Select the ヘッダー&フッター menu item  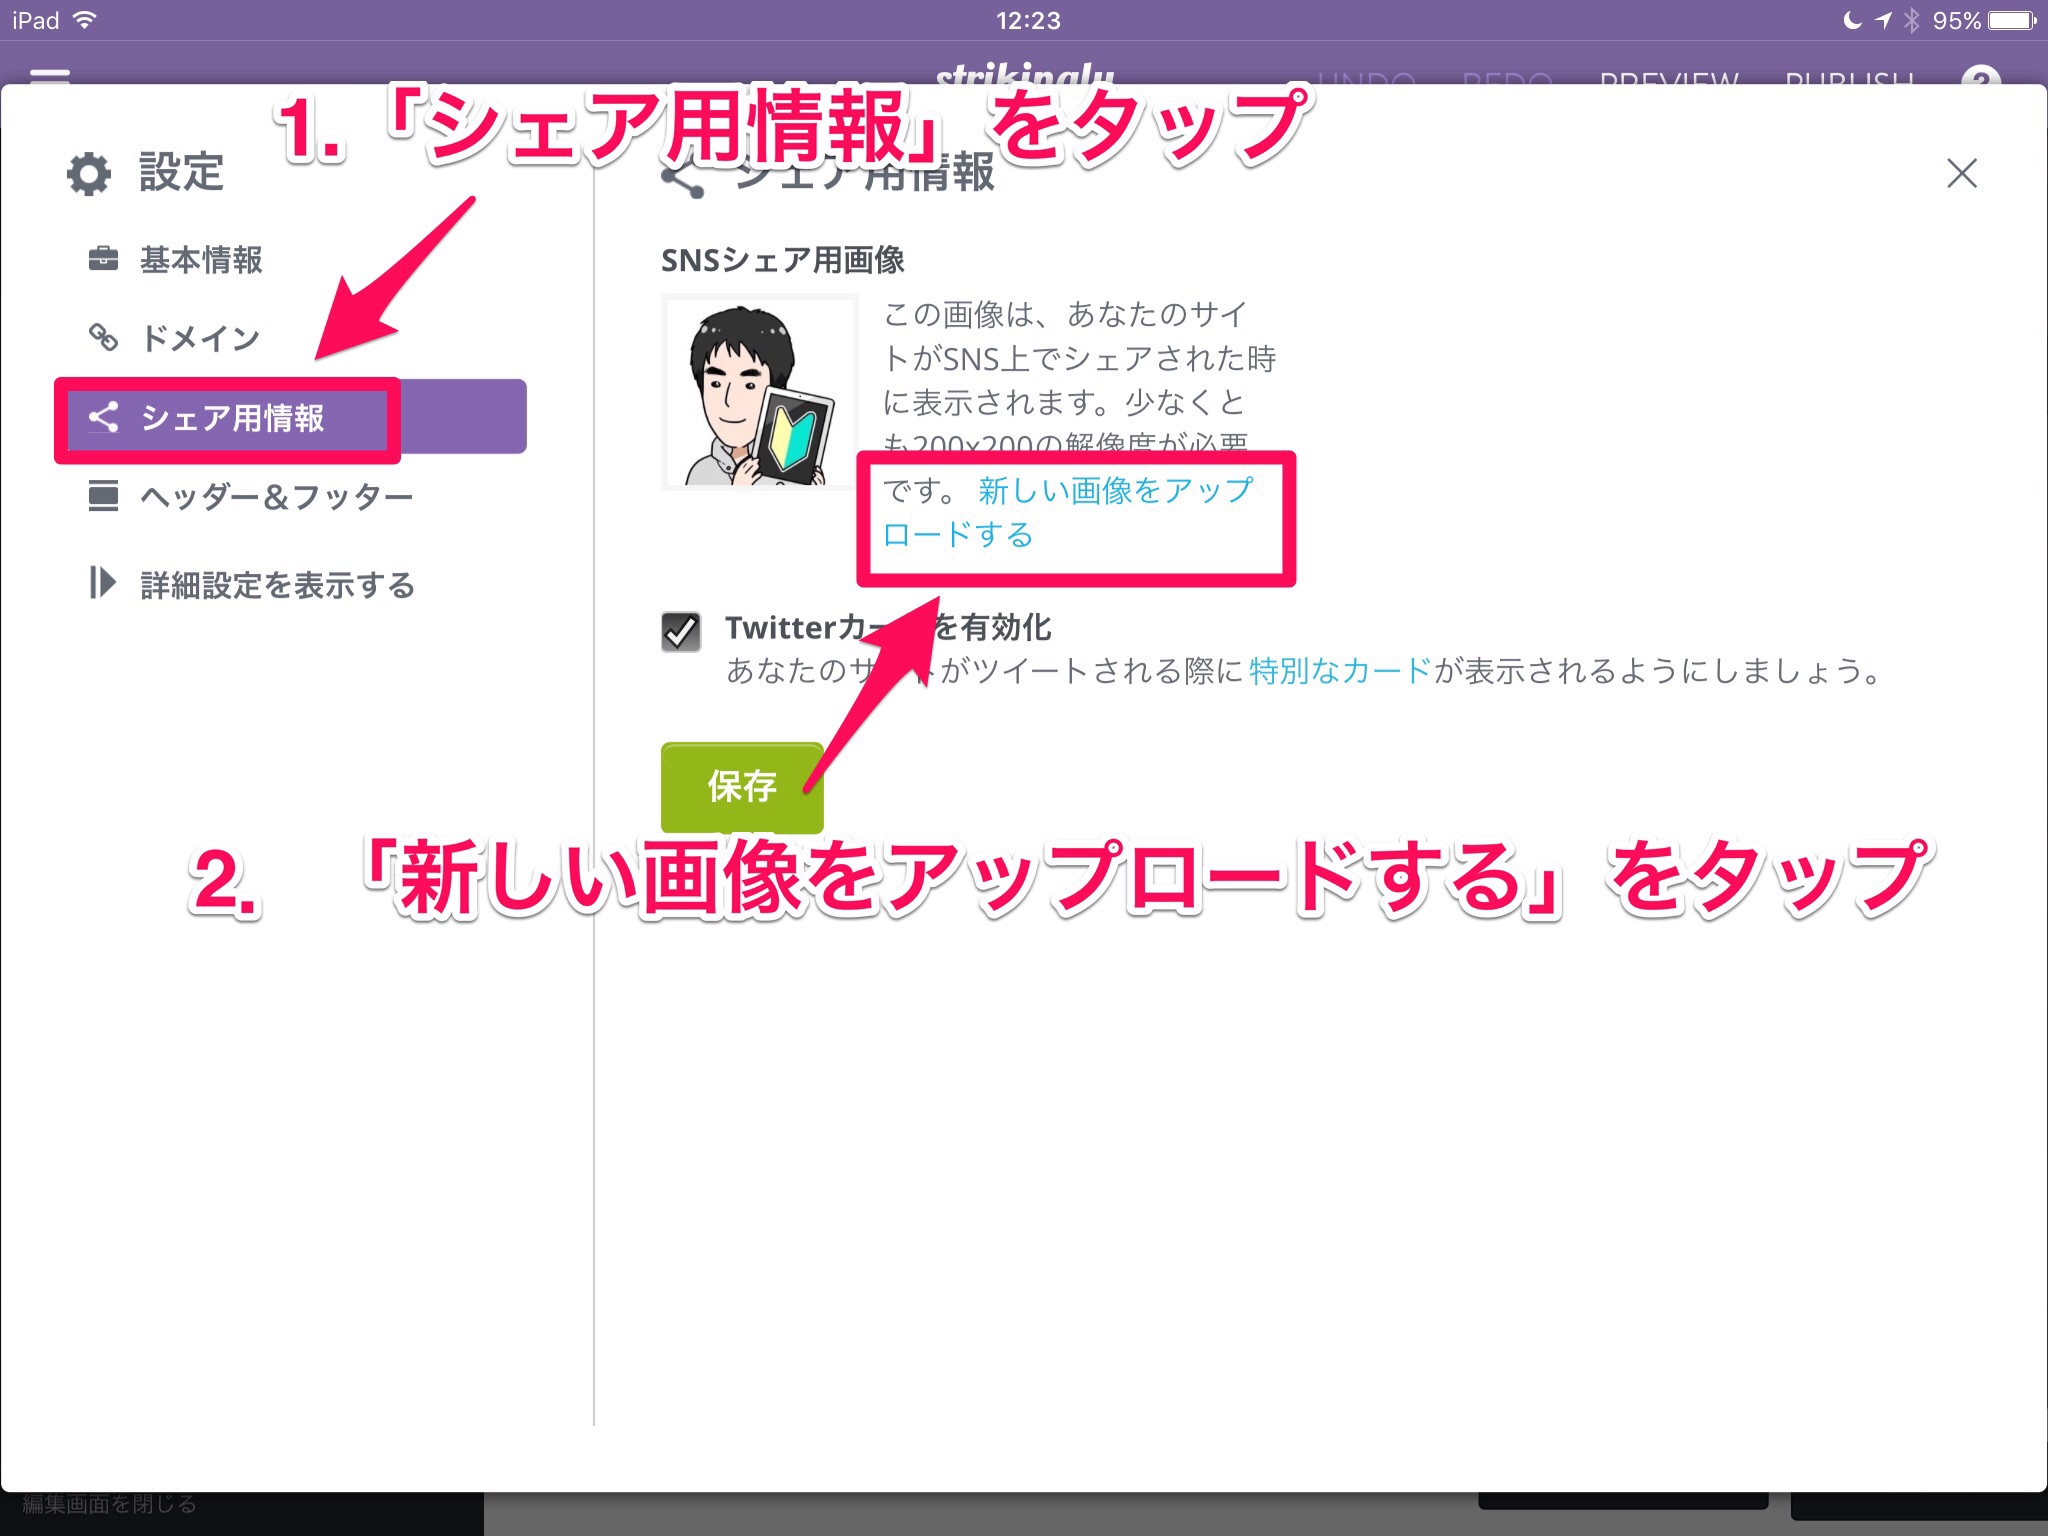pos(276,496)
